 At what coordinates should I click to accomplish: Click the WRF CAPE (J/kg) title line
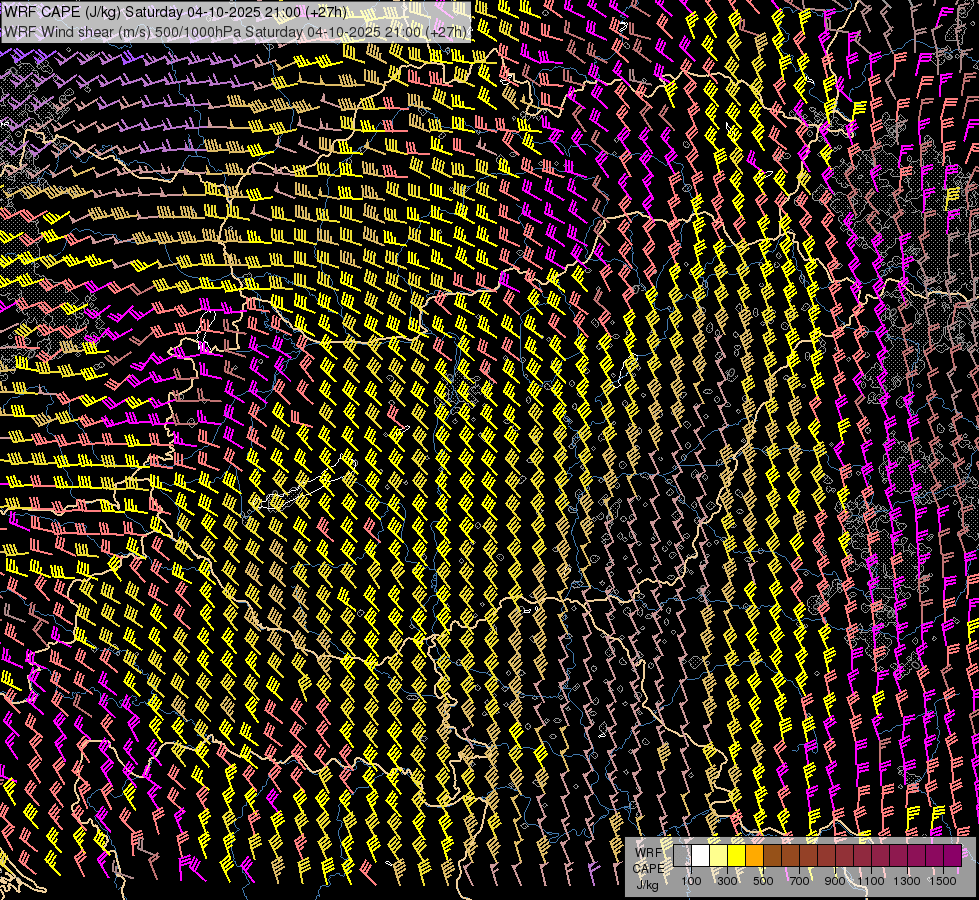175,11
